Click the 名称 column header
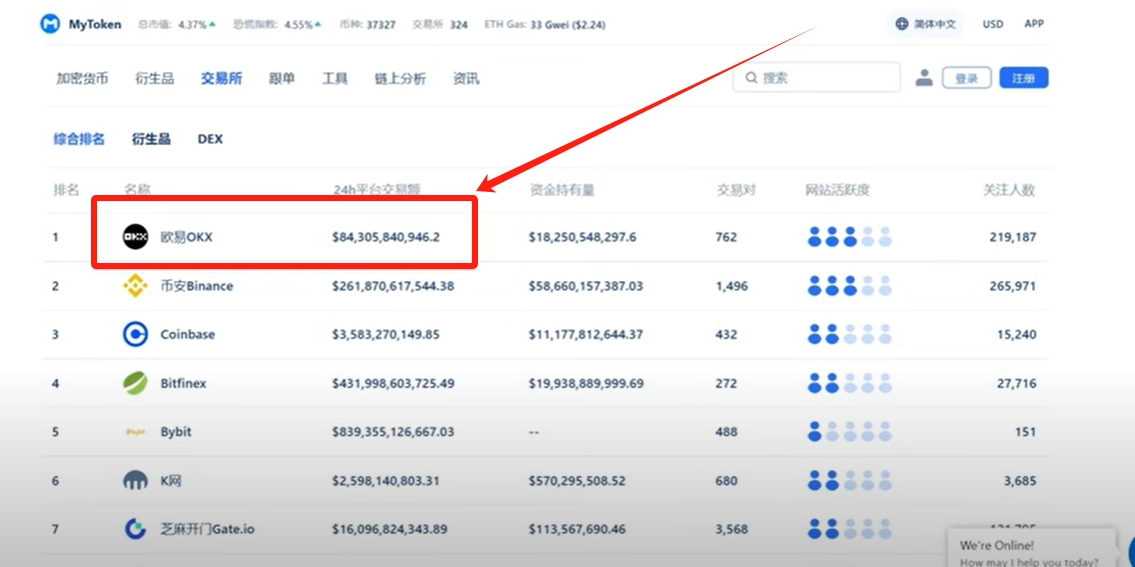This screenshot has height=567, width=1135. (138, 190)
